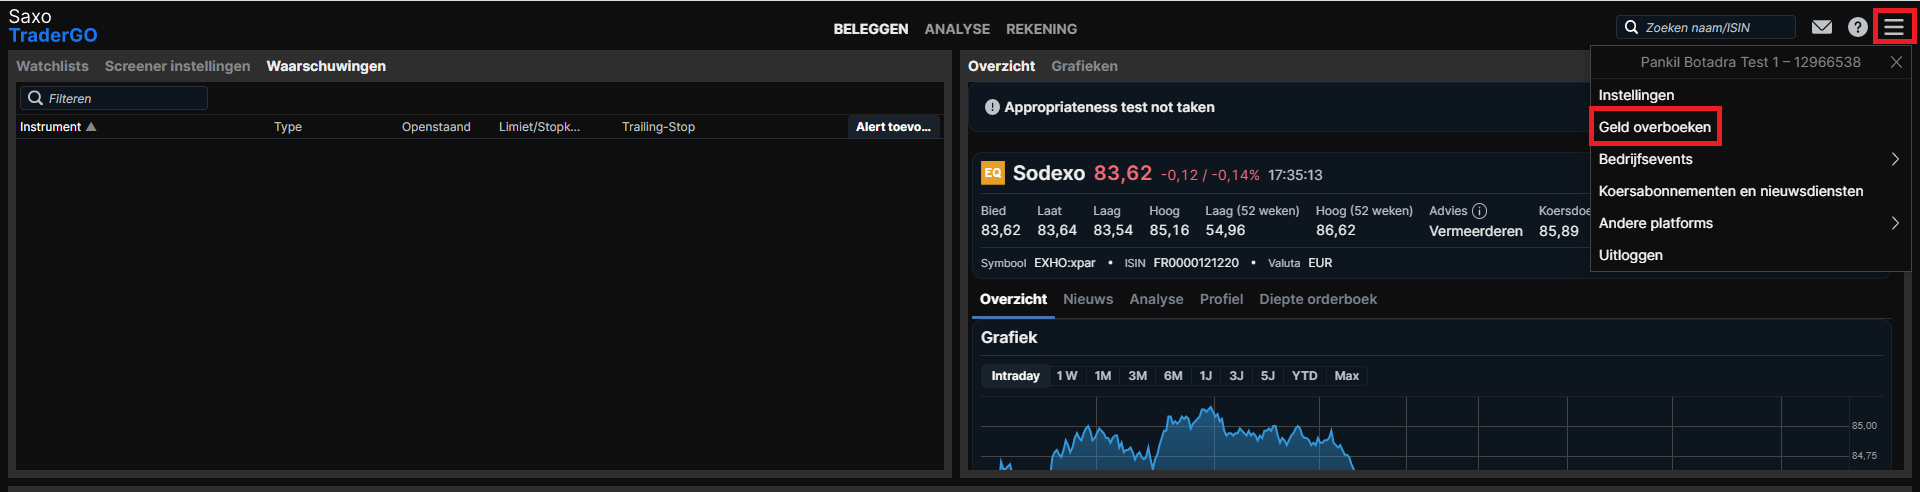Open Koersabonnementen en nieuwsdiensten
1920x492 pixels.
tap(1731, 191)
